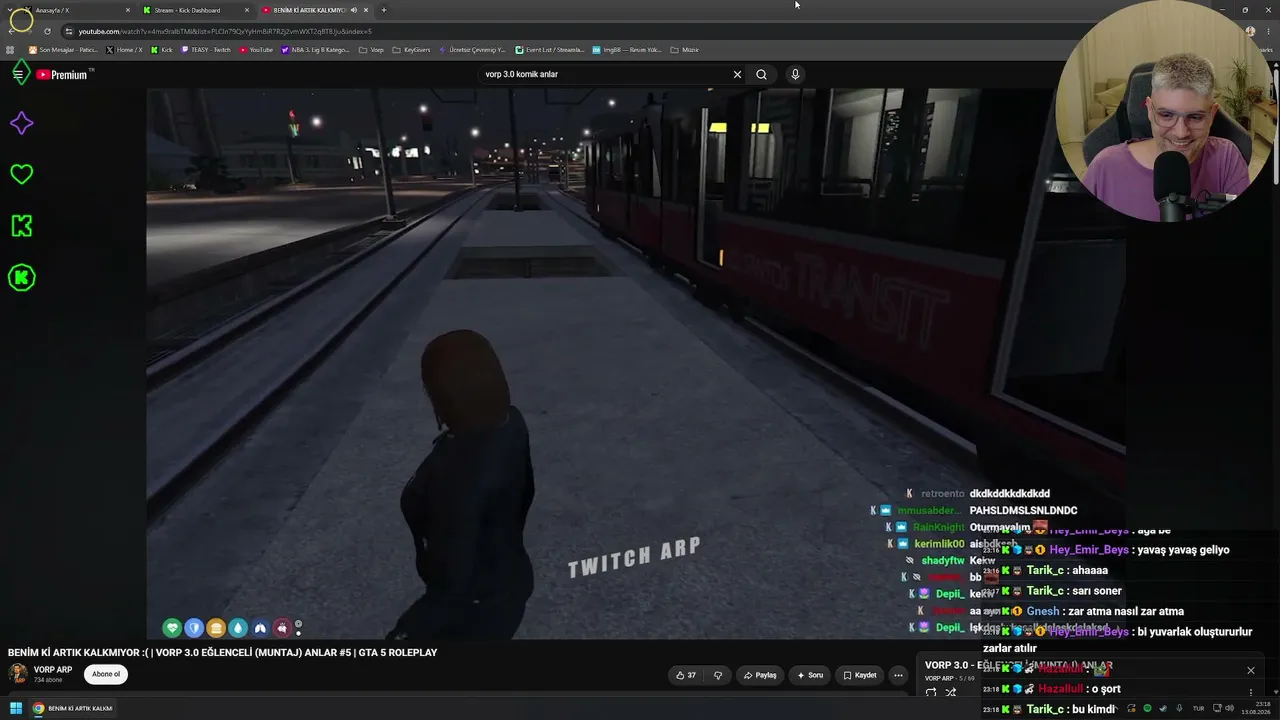Click the round green K sidebar icon
1280x720 pixels.
tap(21, 278)
